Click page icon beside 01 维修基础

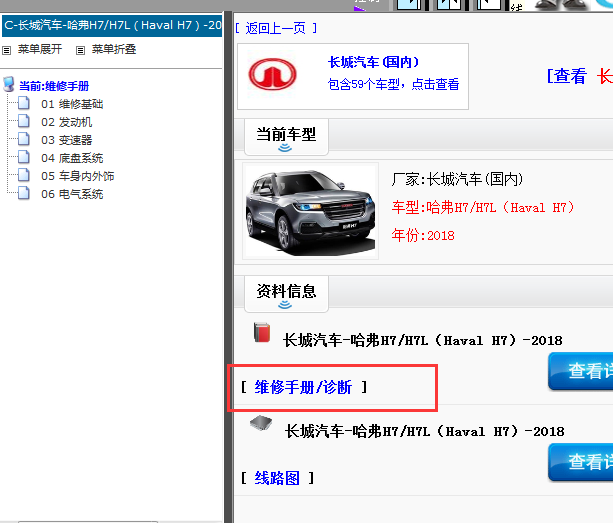coord(24,103)
